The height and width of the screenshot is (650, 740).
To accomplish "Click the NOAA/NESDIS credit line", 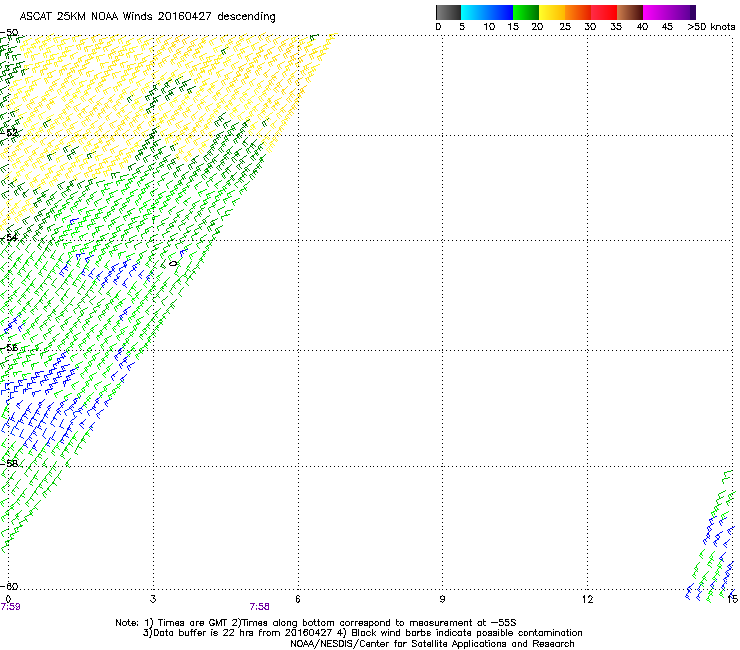I will click(432, 644).
